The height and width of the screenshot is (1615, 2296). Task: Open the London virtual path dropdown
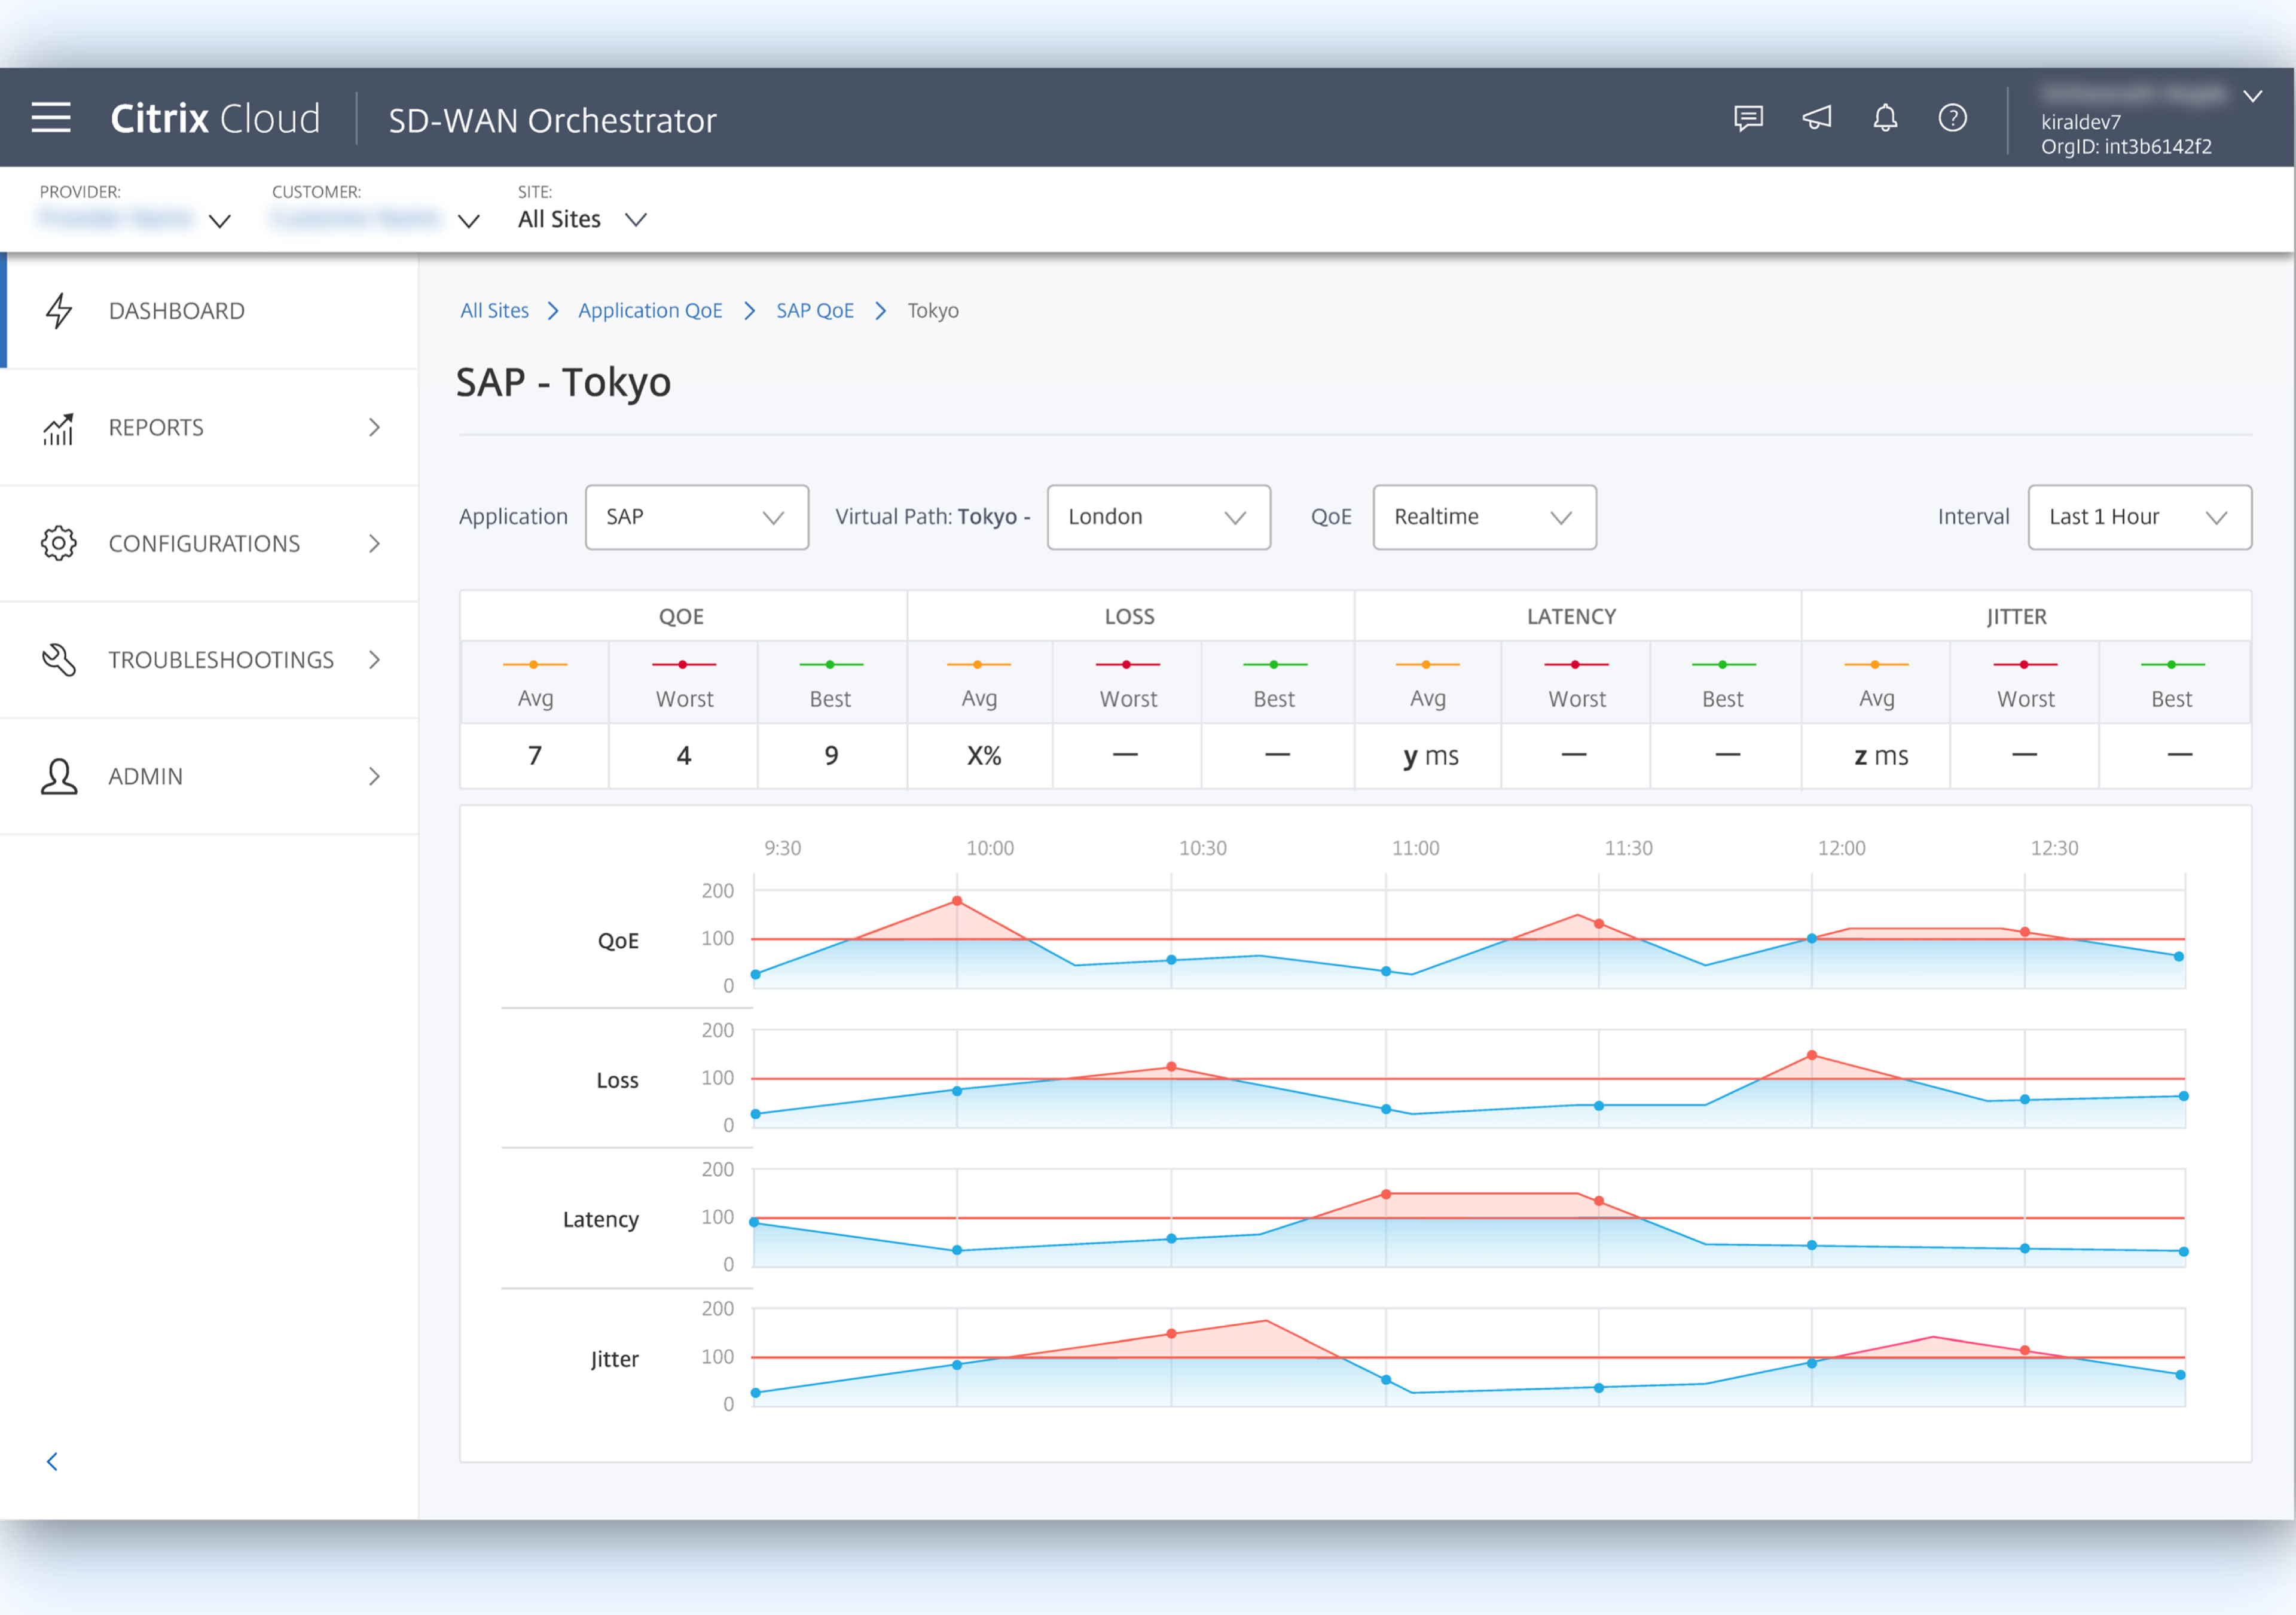pyautogui.click(x=1158, y=517)
